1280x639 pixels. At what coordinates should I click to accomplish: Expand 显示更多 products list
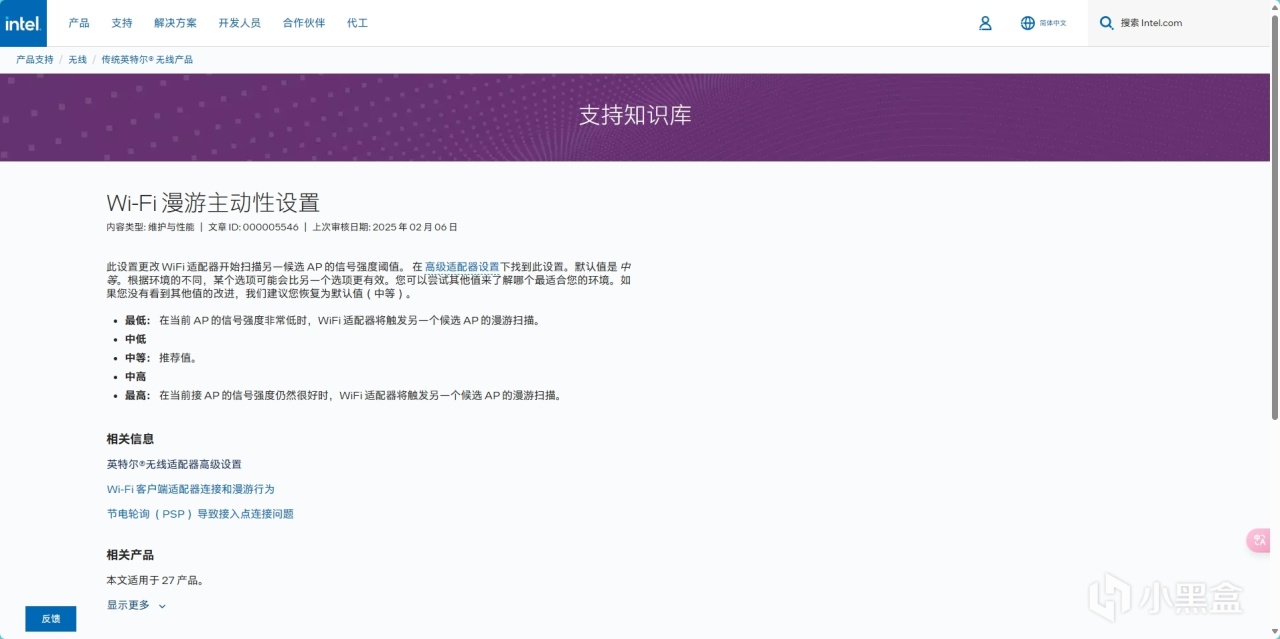pyautogui.click(x=128, y=605)
